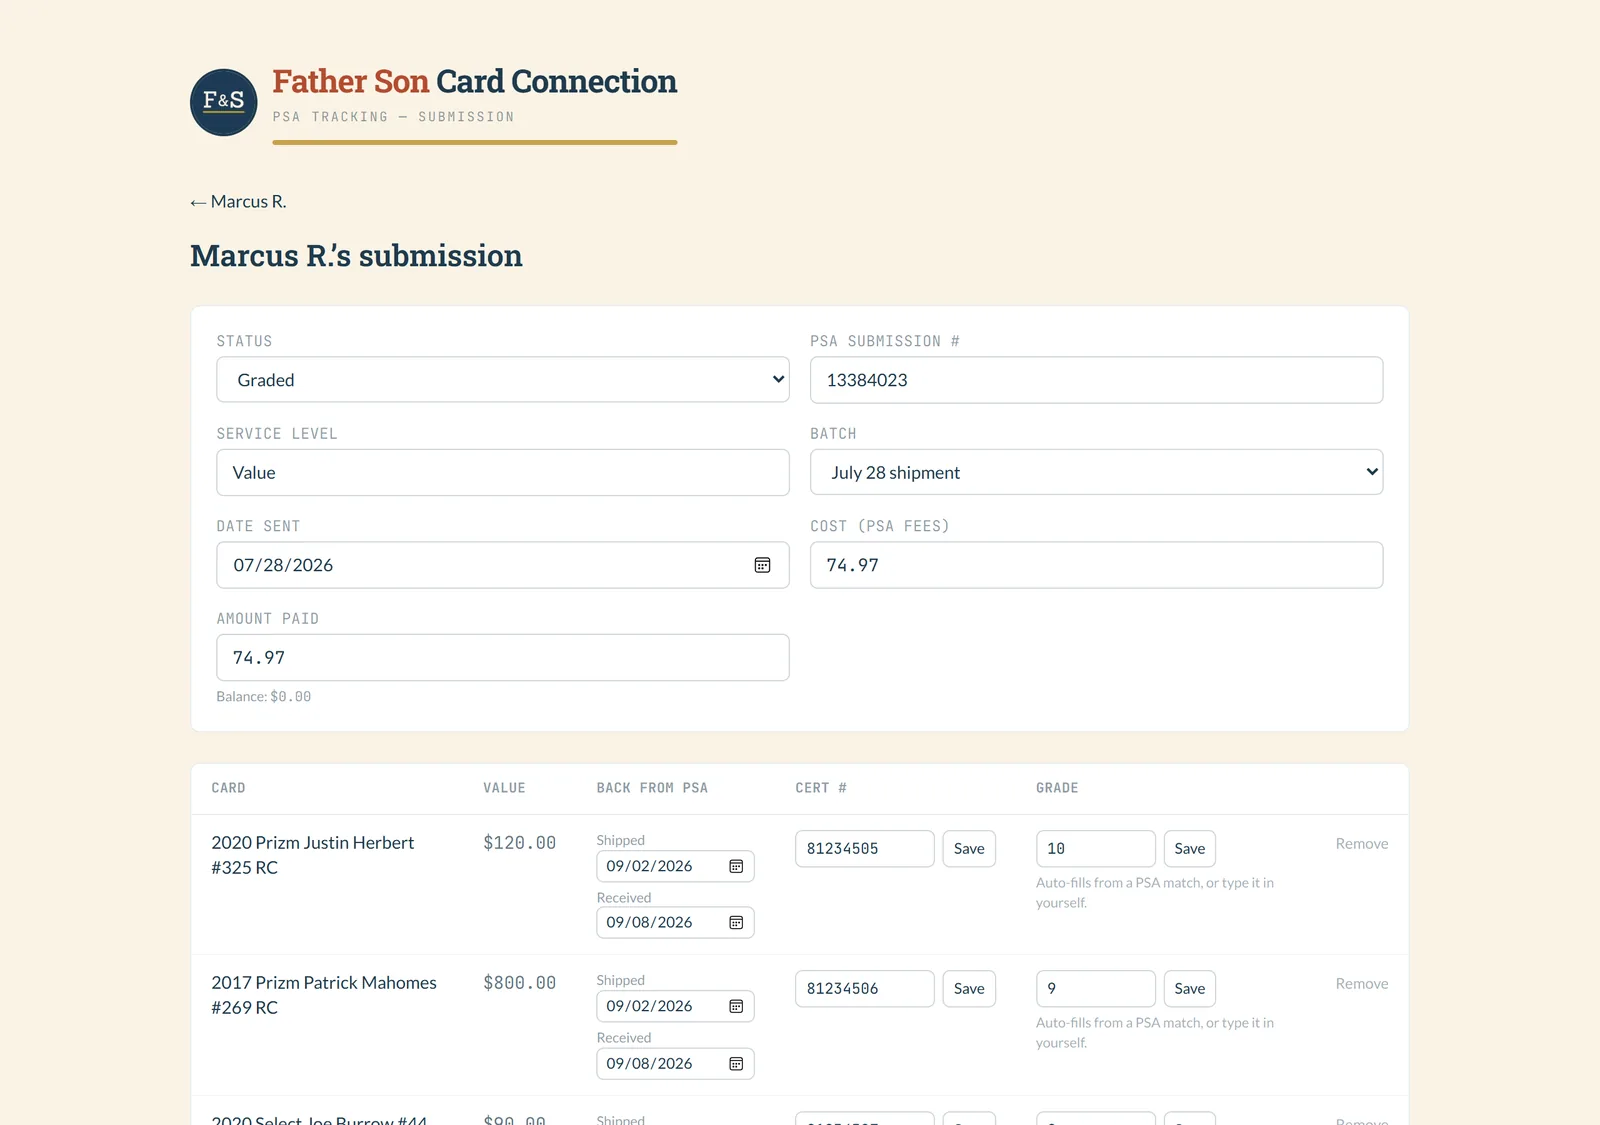Click the CERT # column header

pos(821,788)
